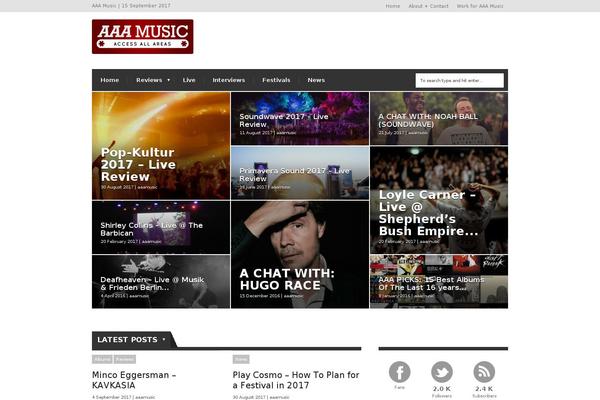
Task: Open Play Cosmo festival planning post
Action: [296, 380]
